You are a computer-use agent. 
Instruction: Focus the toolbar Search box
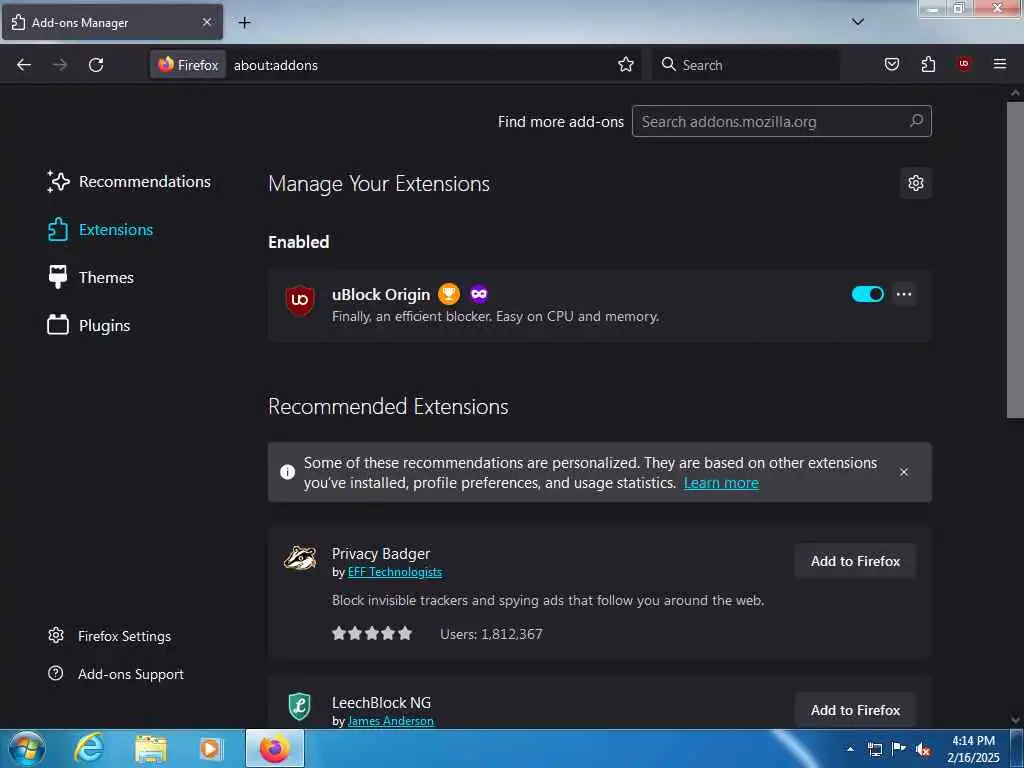(746, 65)
